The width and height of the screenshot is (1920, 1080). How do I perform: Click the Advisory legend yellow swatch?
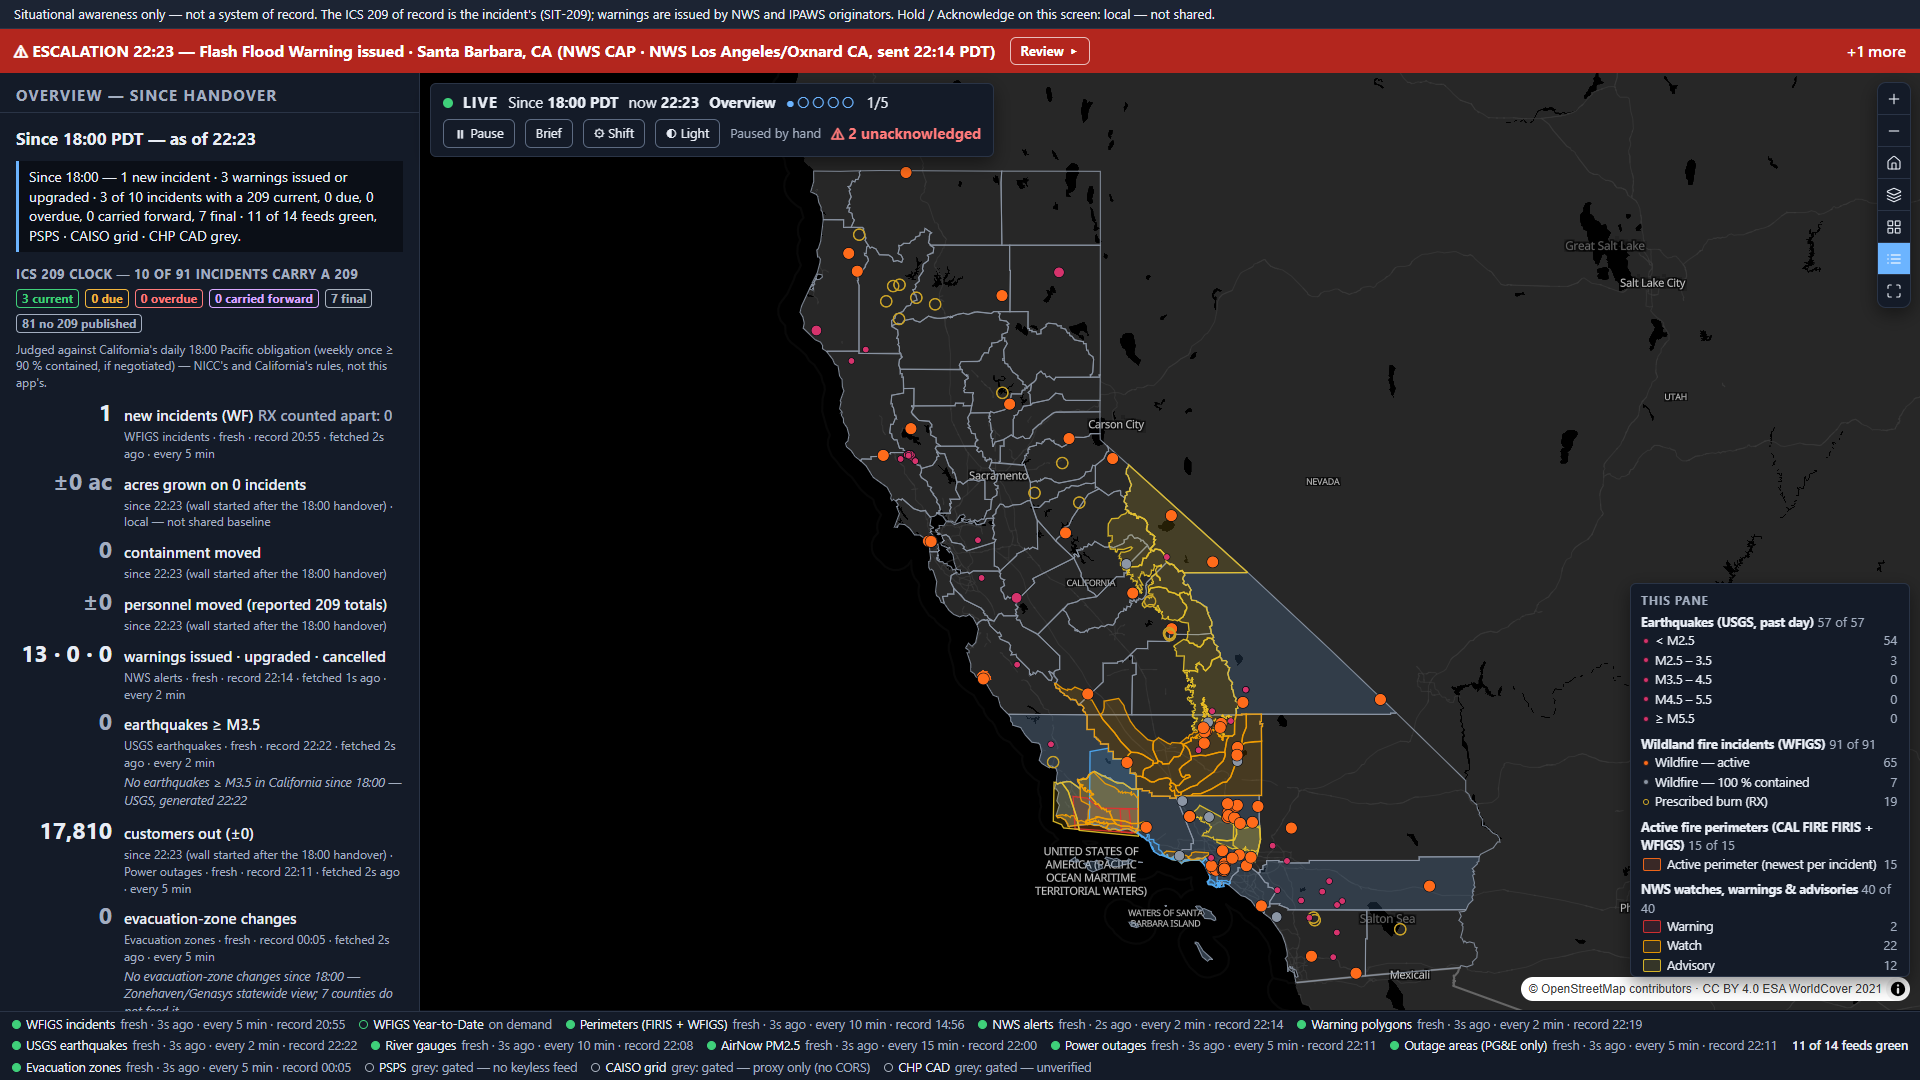1652,966
